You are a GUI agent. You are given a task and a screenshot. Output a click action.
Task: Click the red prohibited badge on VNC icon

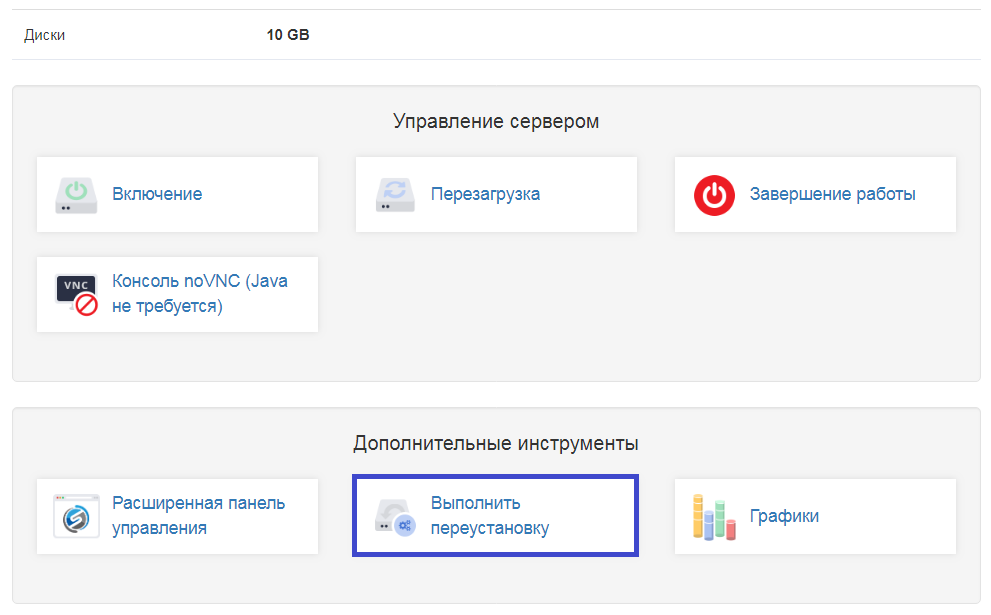click(87, 305)
